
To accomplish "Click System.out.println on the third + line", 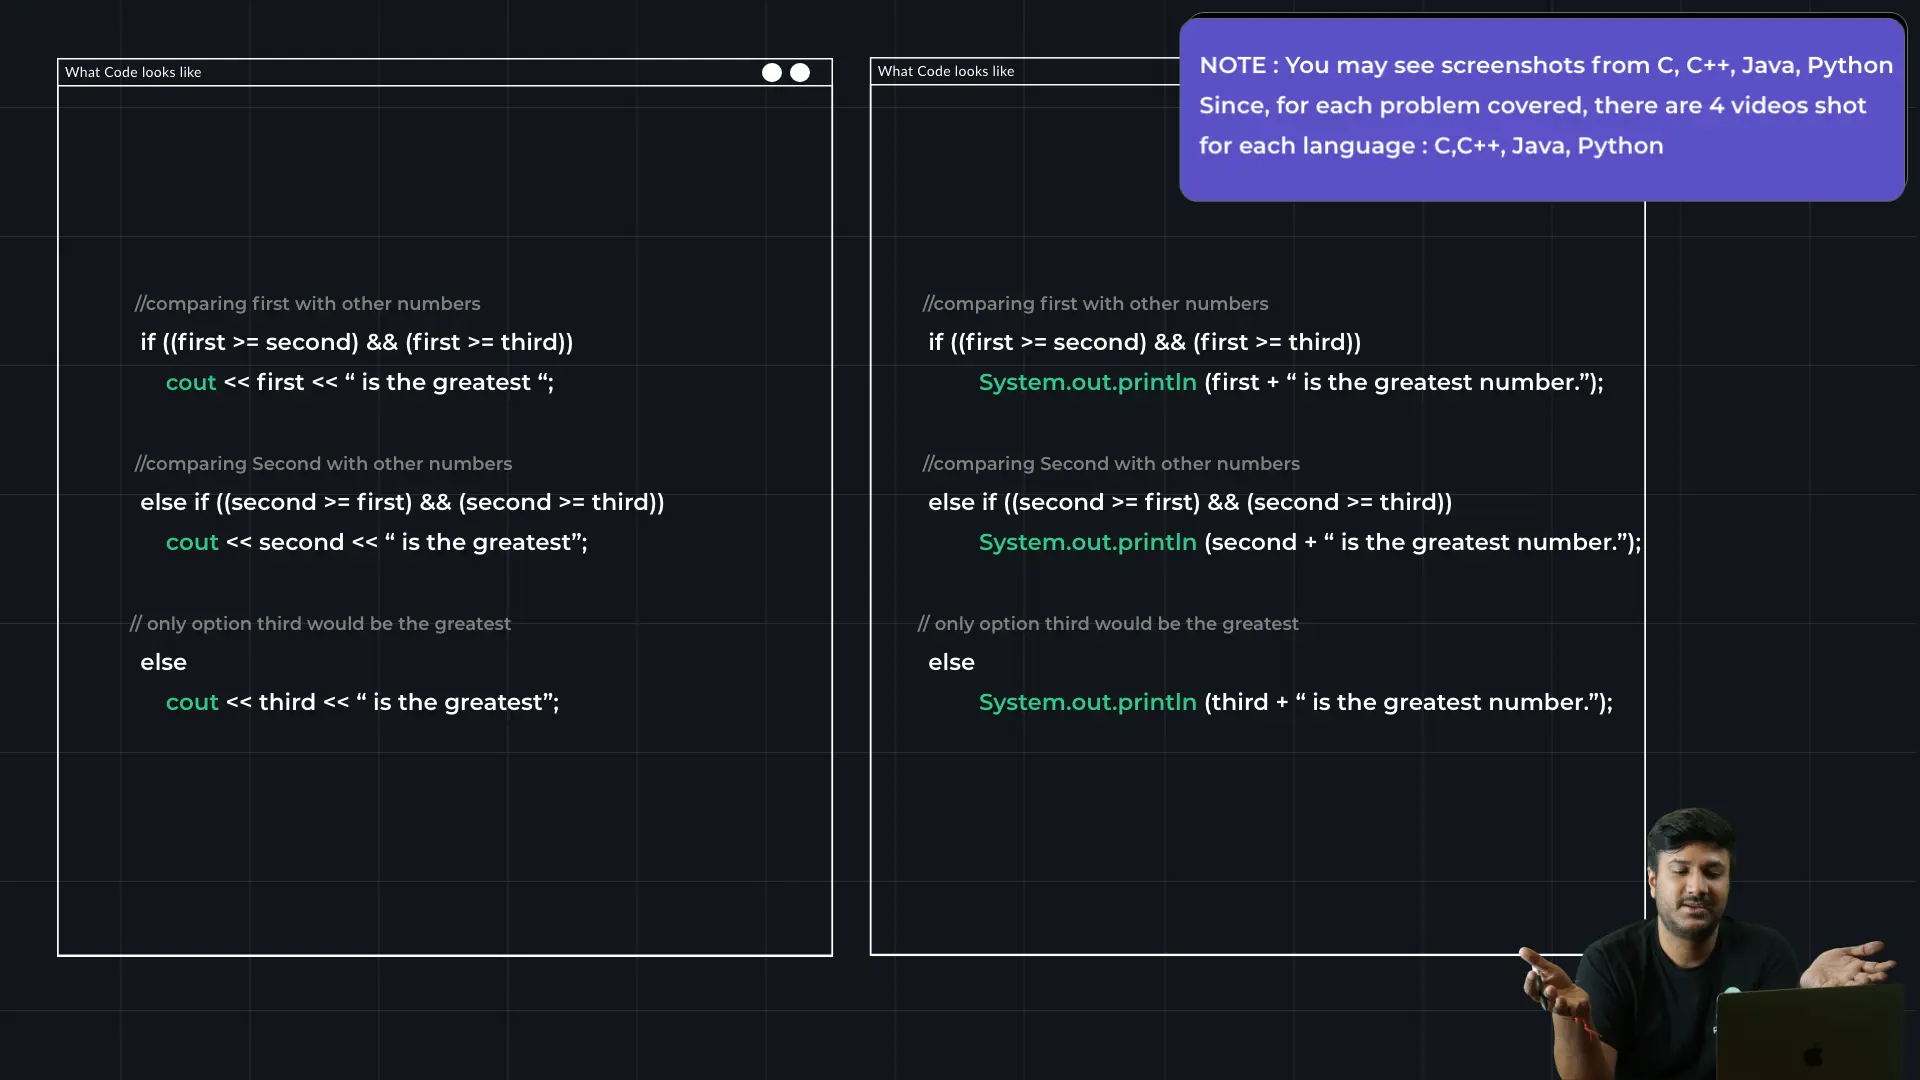I will click(1087, 703).
